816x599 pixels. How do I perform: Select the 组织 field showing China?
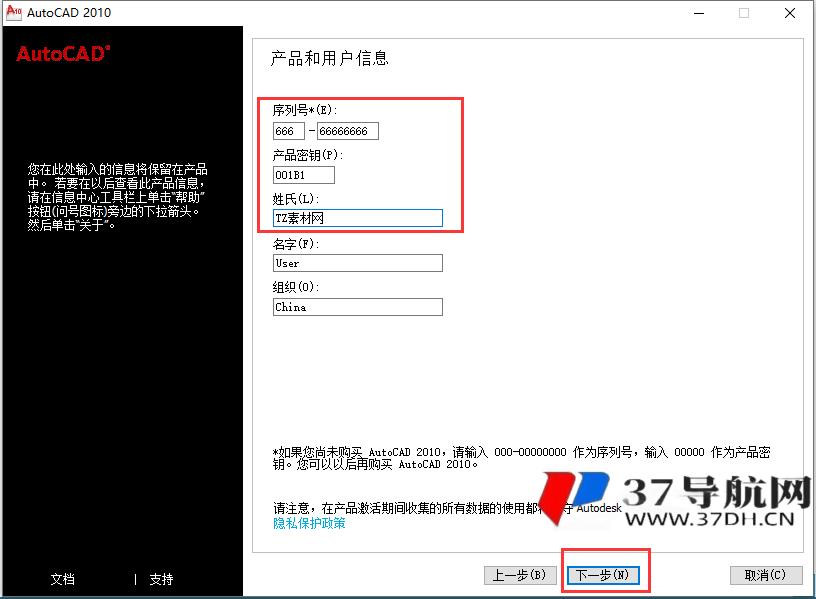pyautogui.click(x=357, y=307)
